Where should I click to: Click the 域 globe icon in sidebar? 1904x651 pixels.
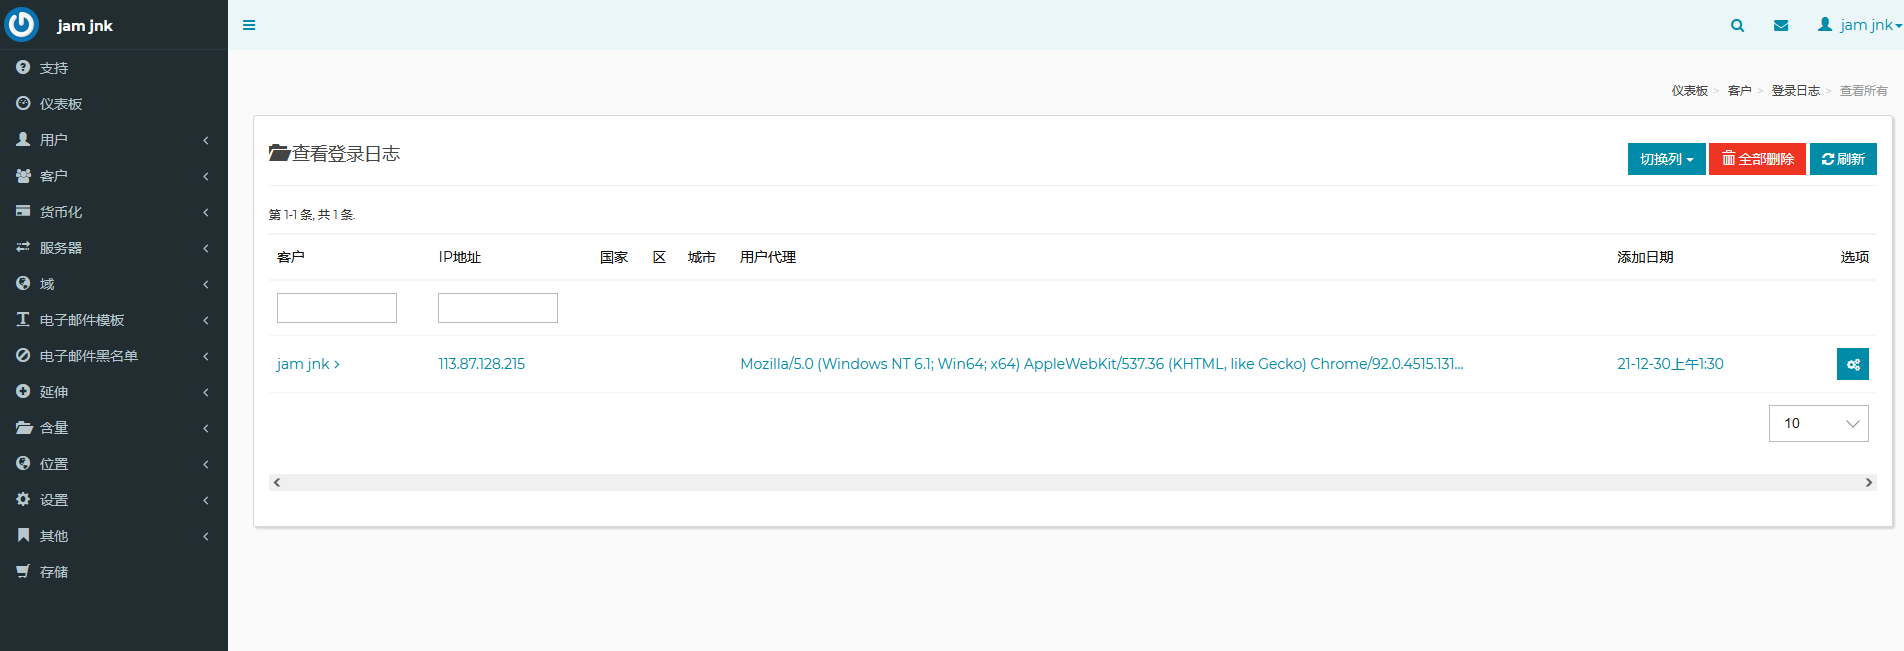(23, 283)
